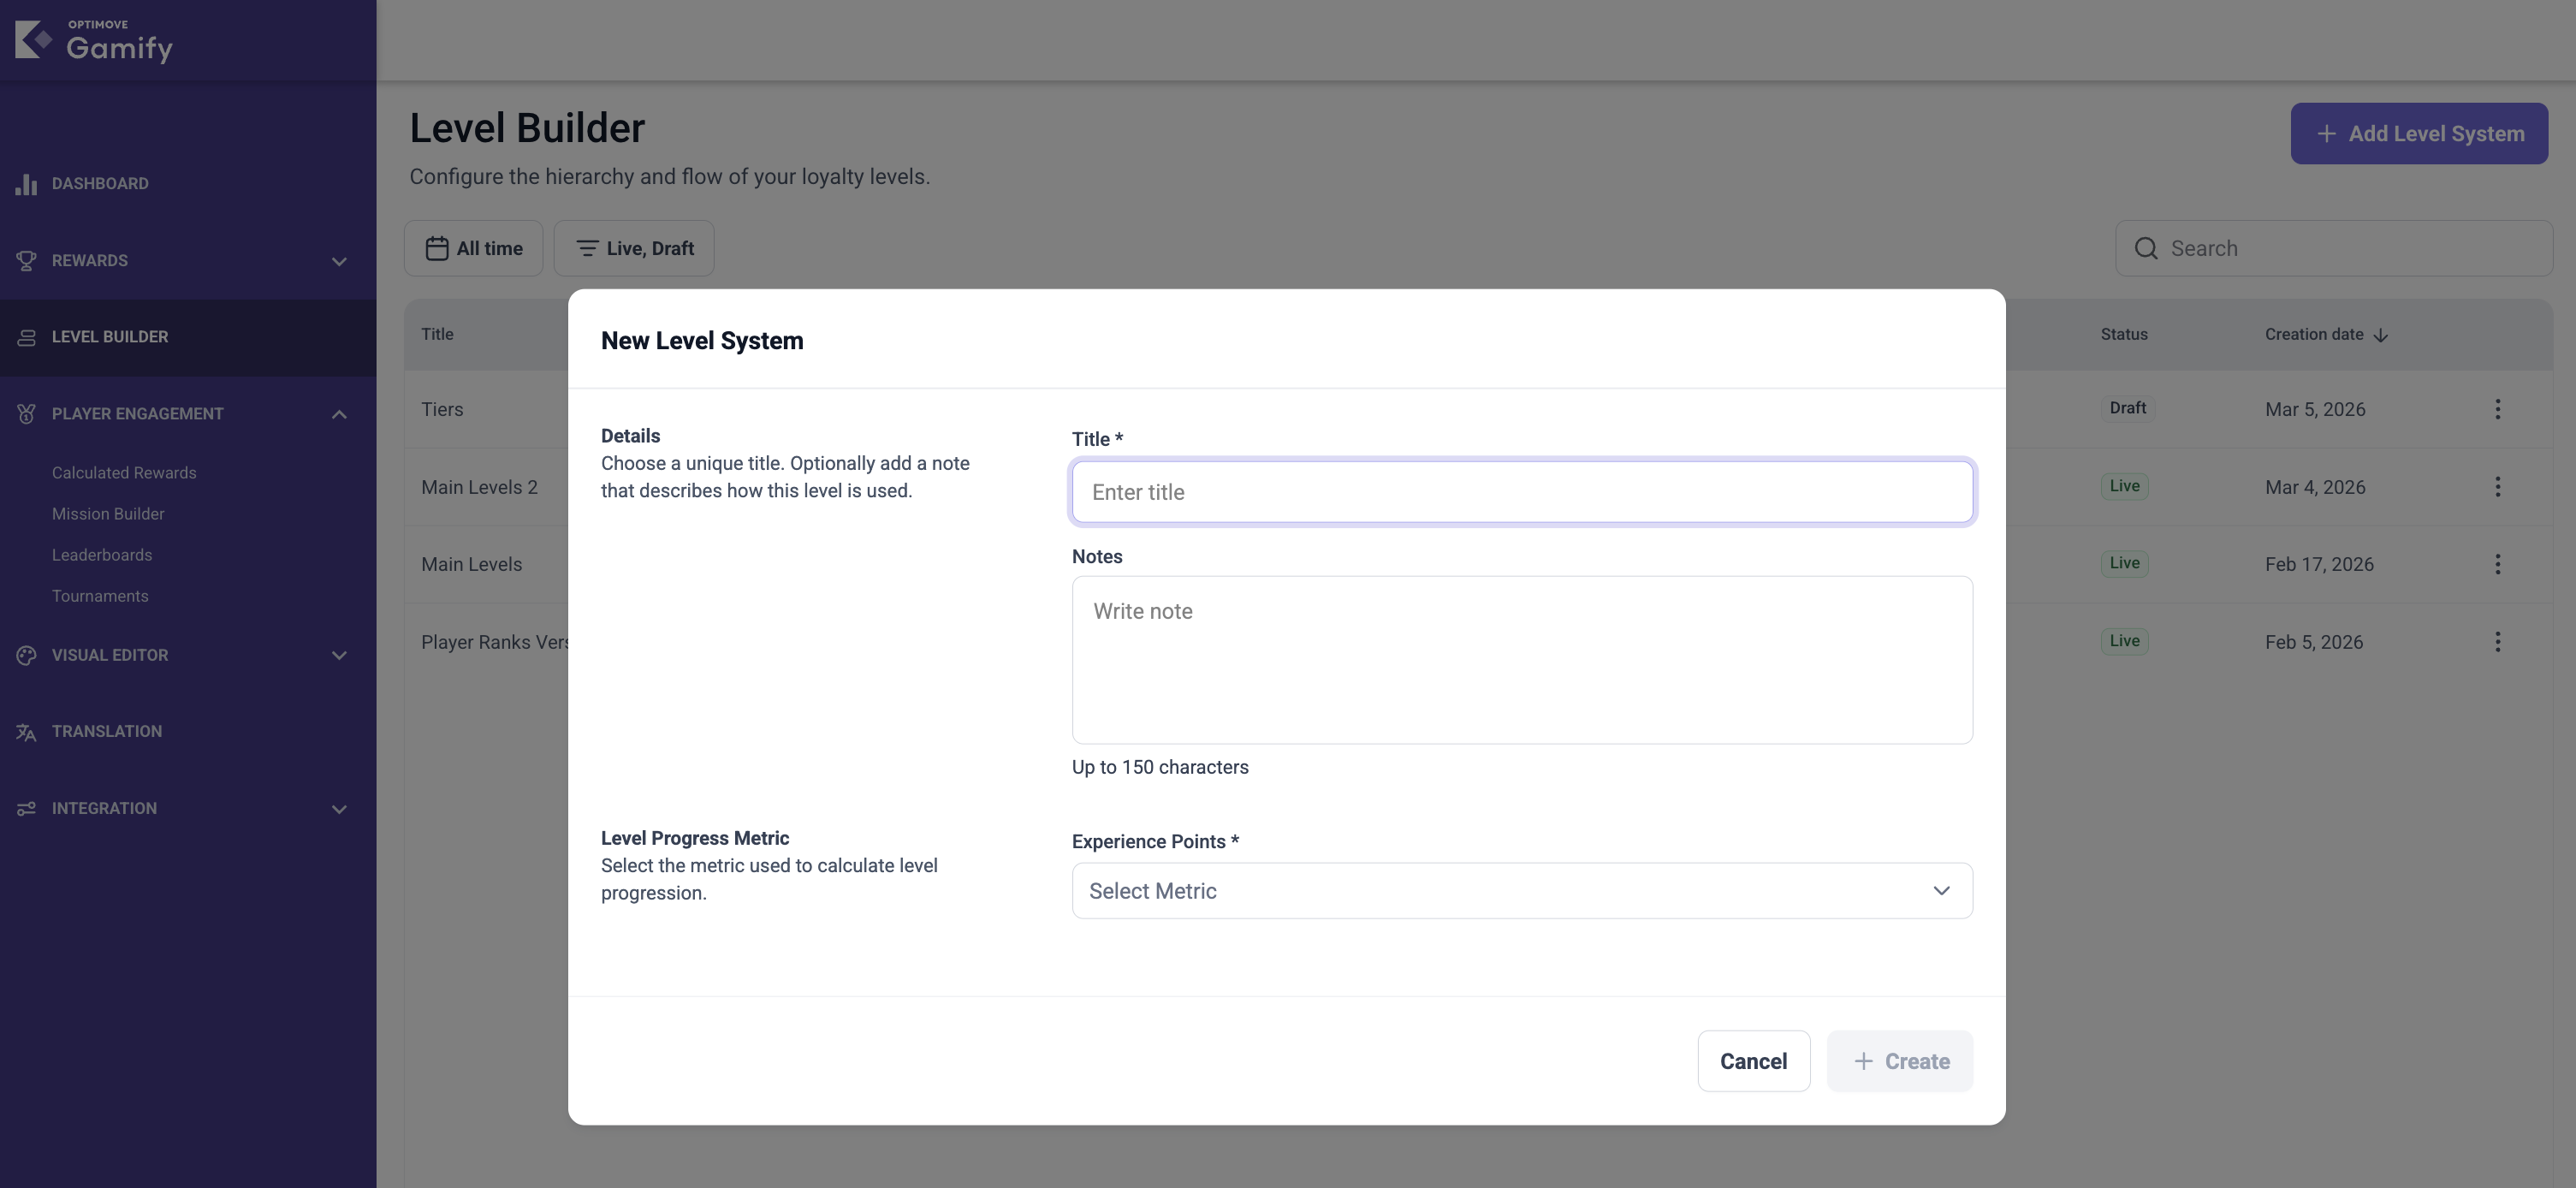Open the Select Metric dropdown
Screen dimensions: 2576x1188
[x=1522, y=891]
